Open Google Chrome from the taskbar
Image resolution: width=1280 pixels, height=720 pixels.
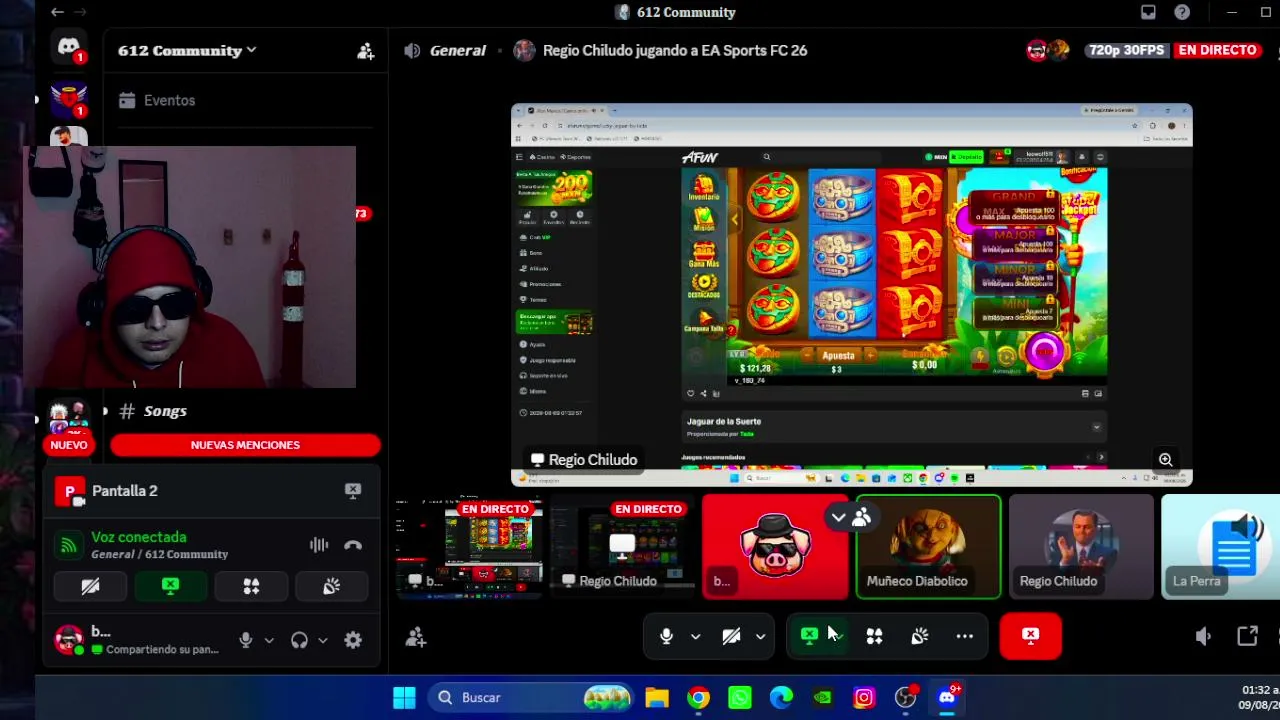click(698, 698)
